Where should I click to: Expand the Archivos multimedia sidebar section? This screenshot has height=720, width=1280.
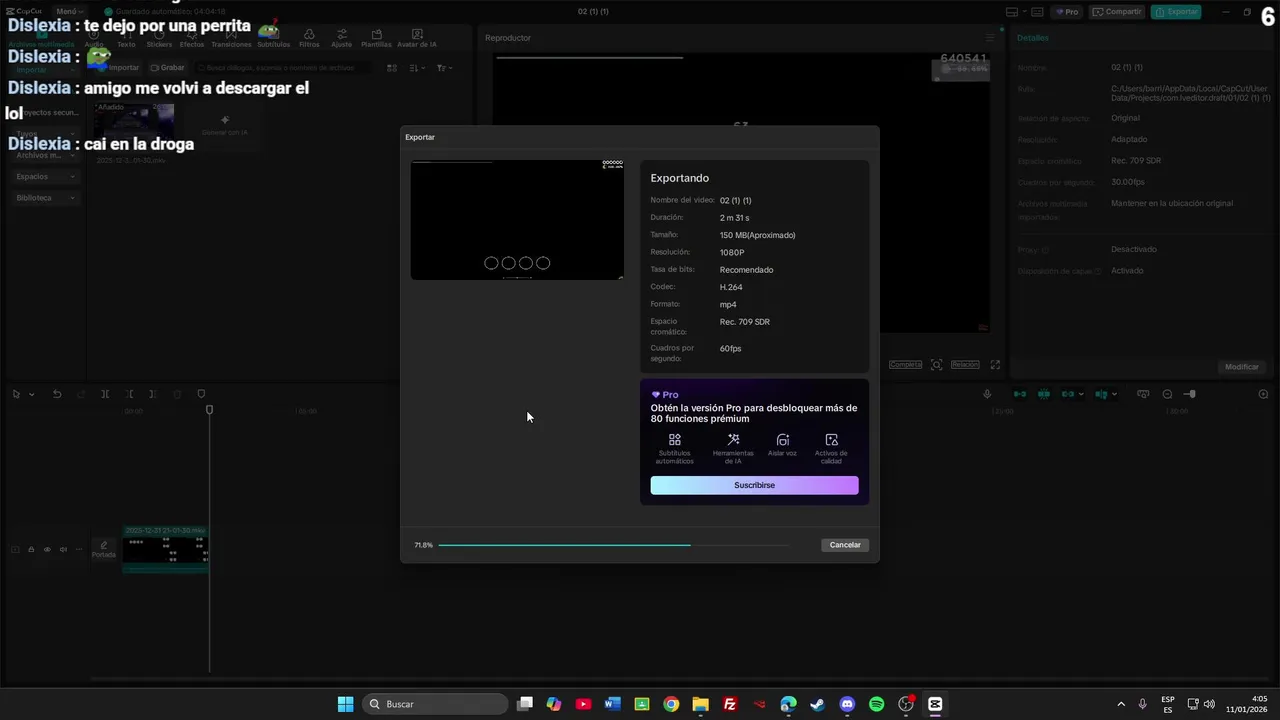[44, 156]
